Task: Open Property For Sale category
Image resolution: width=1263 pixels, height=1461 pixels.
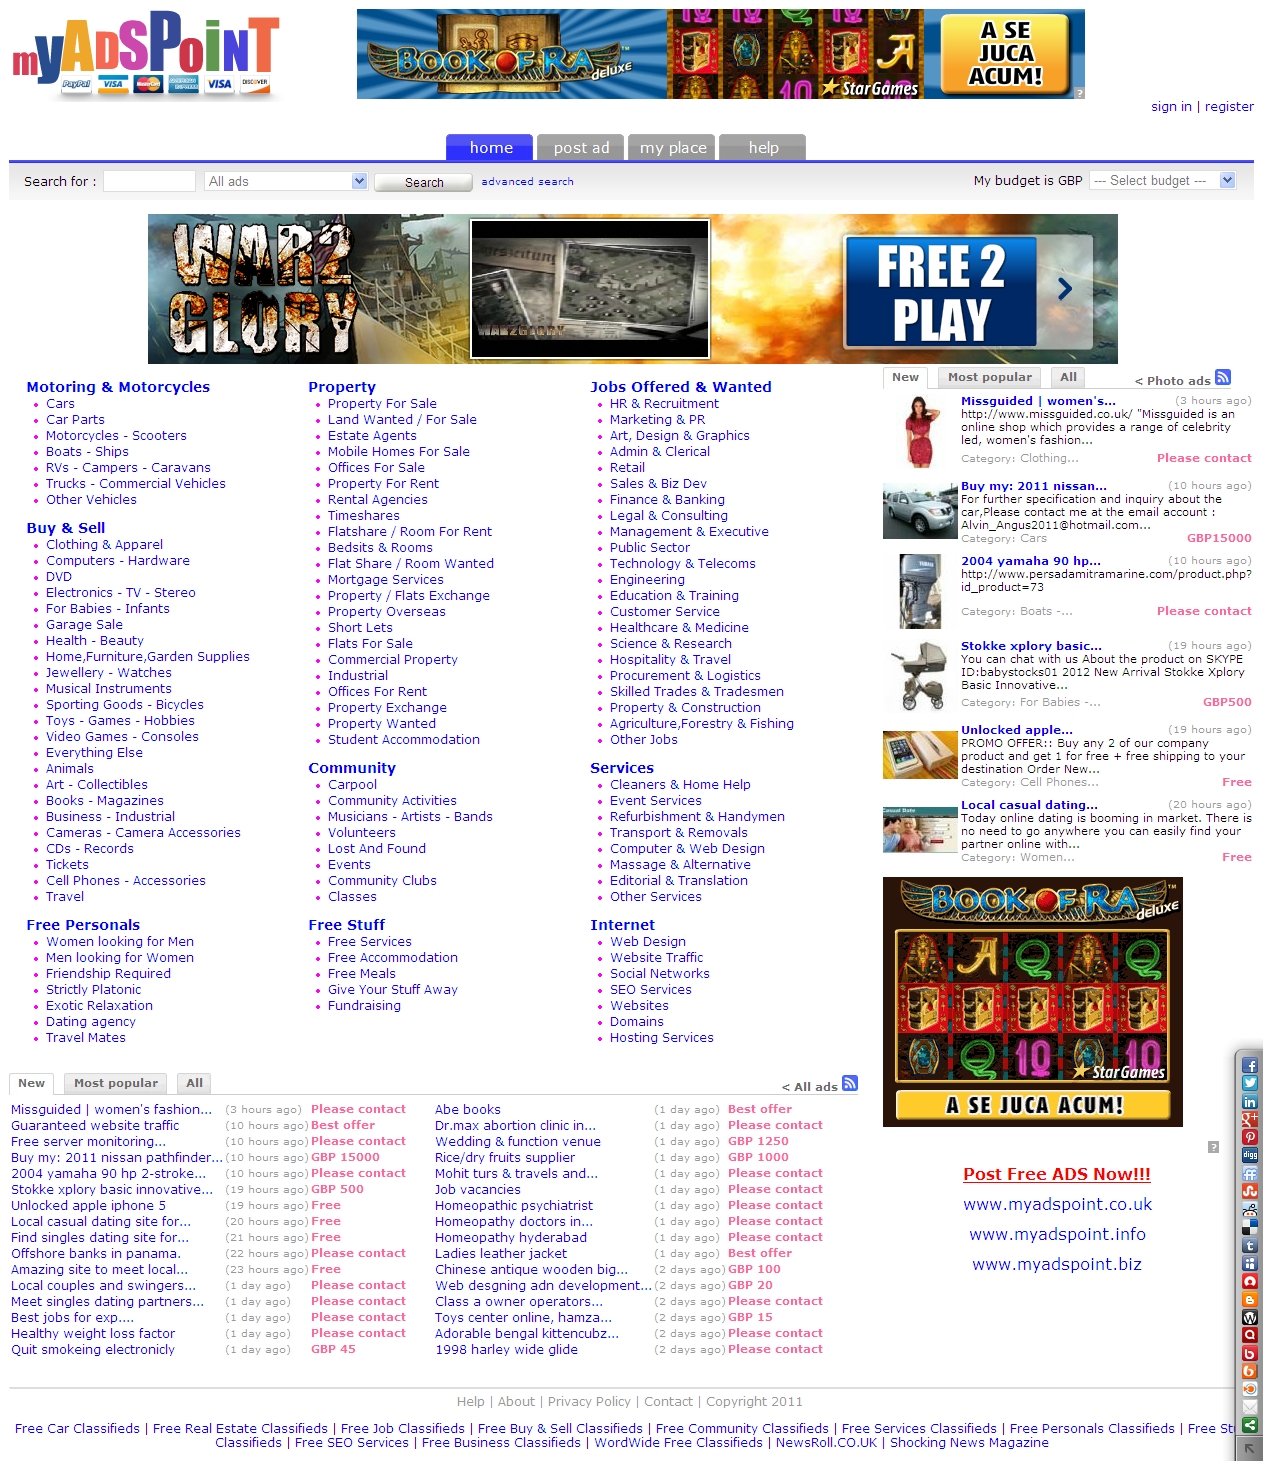Action: coord(382,403)
